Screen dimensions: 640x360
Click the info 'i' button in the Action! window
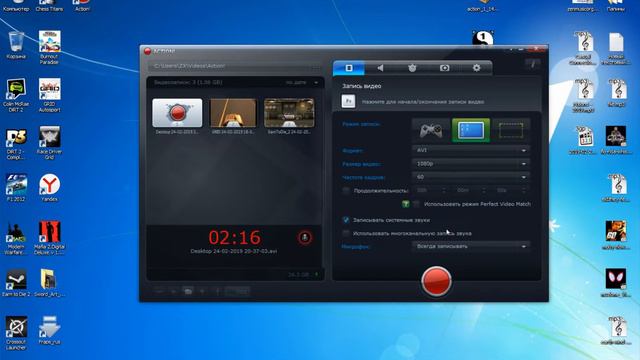[x=533, y=64]
